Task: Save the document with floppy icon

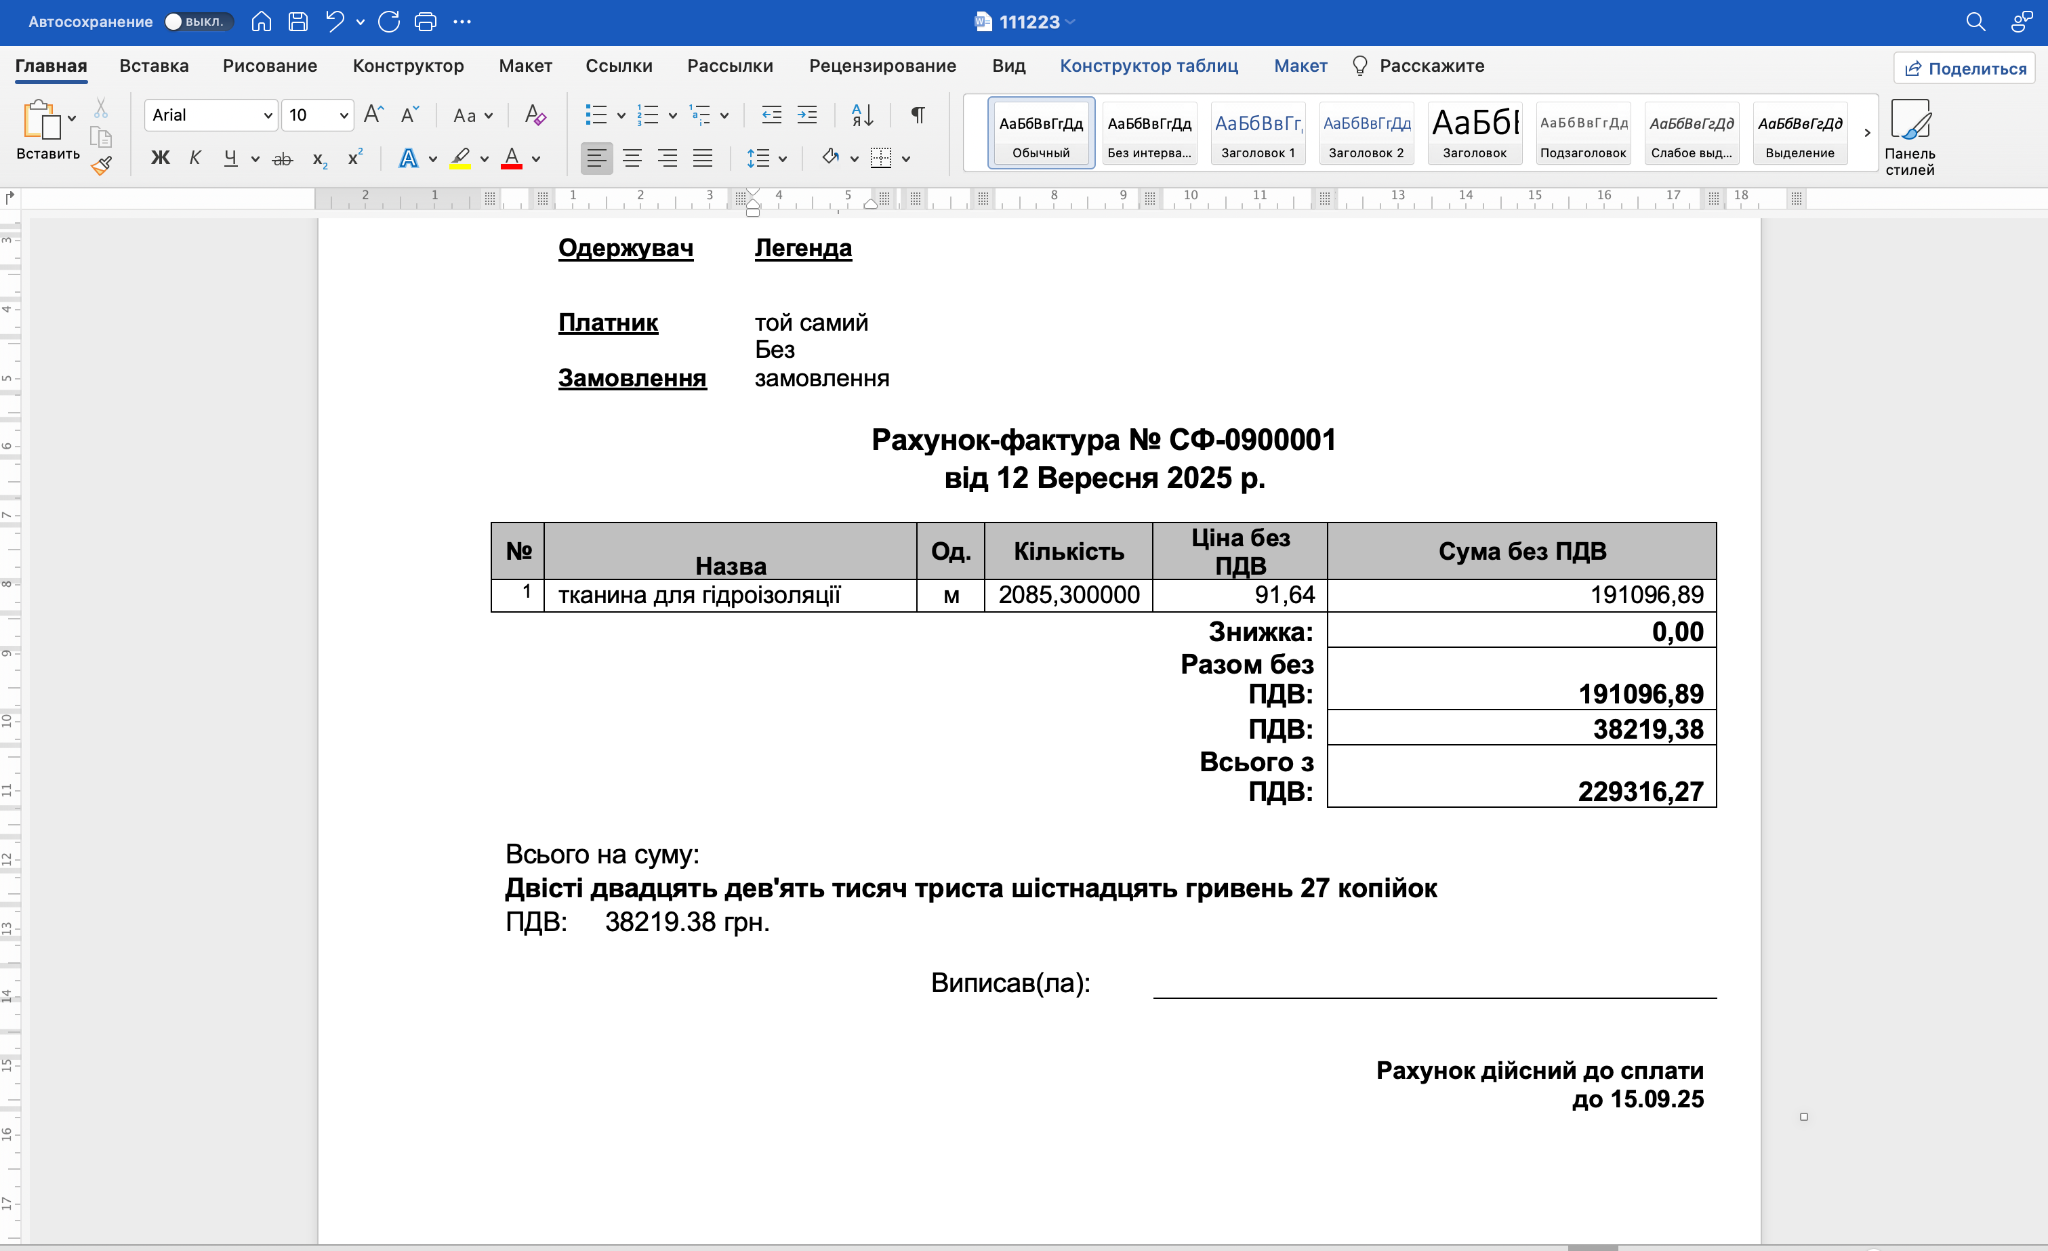Action: point(298,21)
